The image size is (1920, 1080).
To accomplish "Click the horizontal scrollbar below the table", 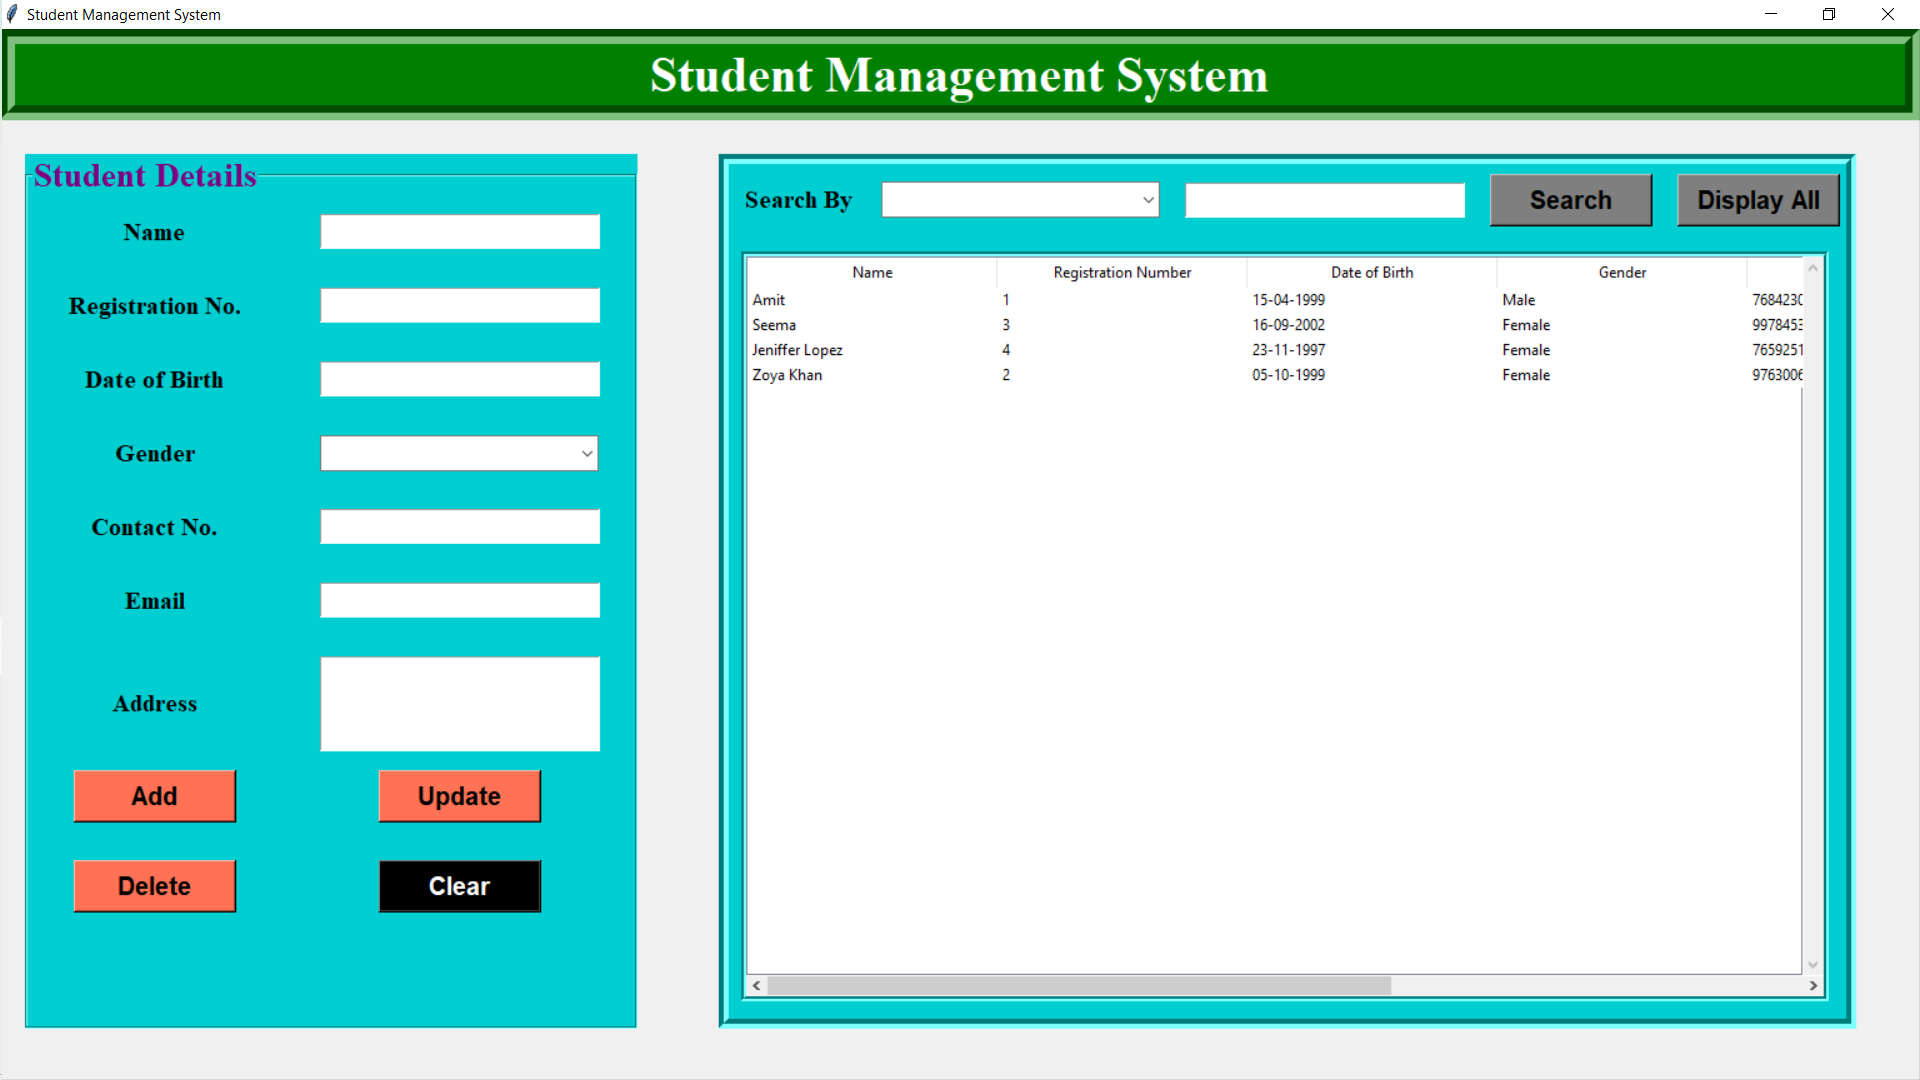I will [1080, 986].
